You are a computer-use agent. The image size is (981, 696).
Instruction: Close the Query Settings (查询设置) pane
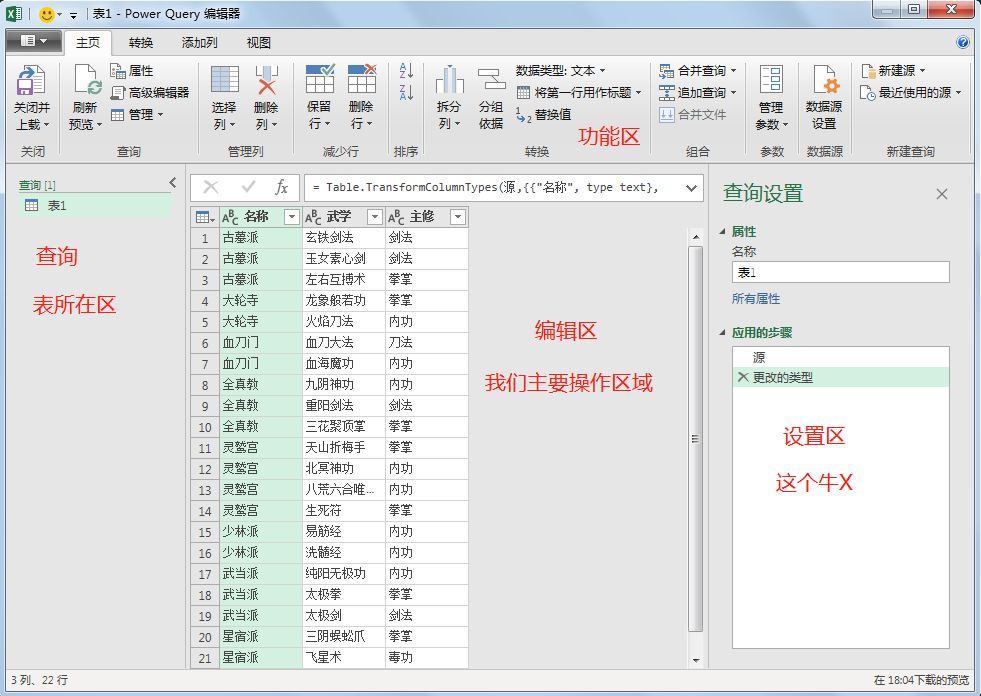pos(942,194)
